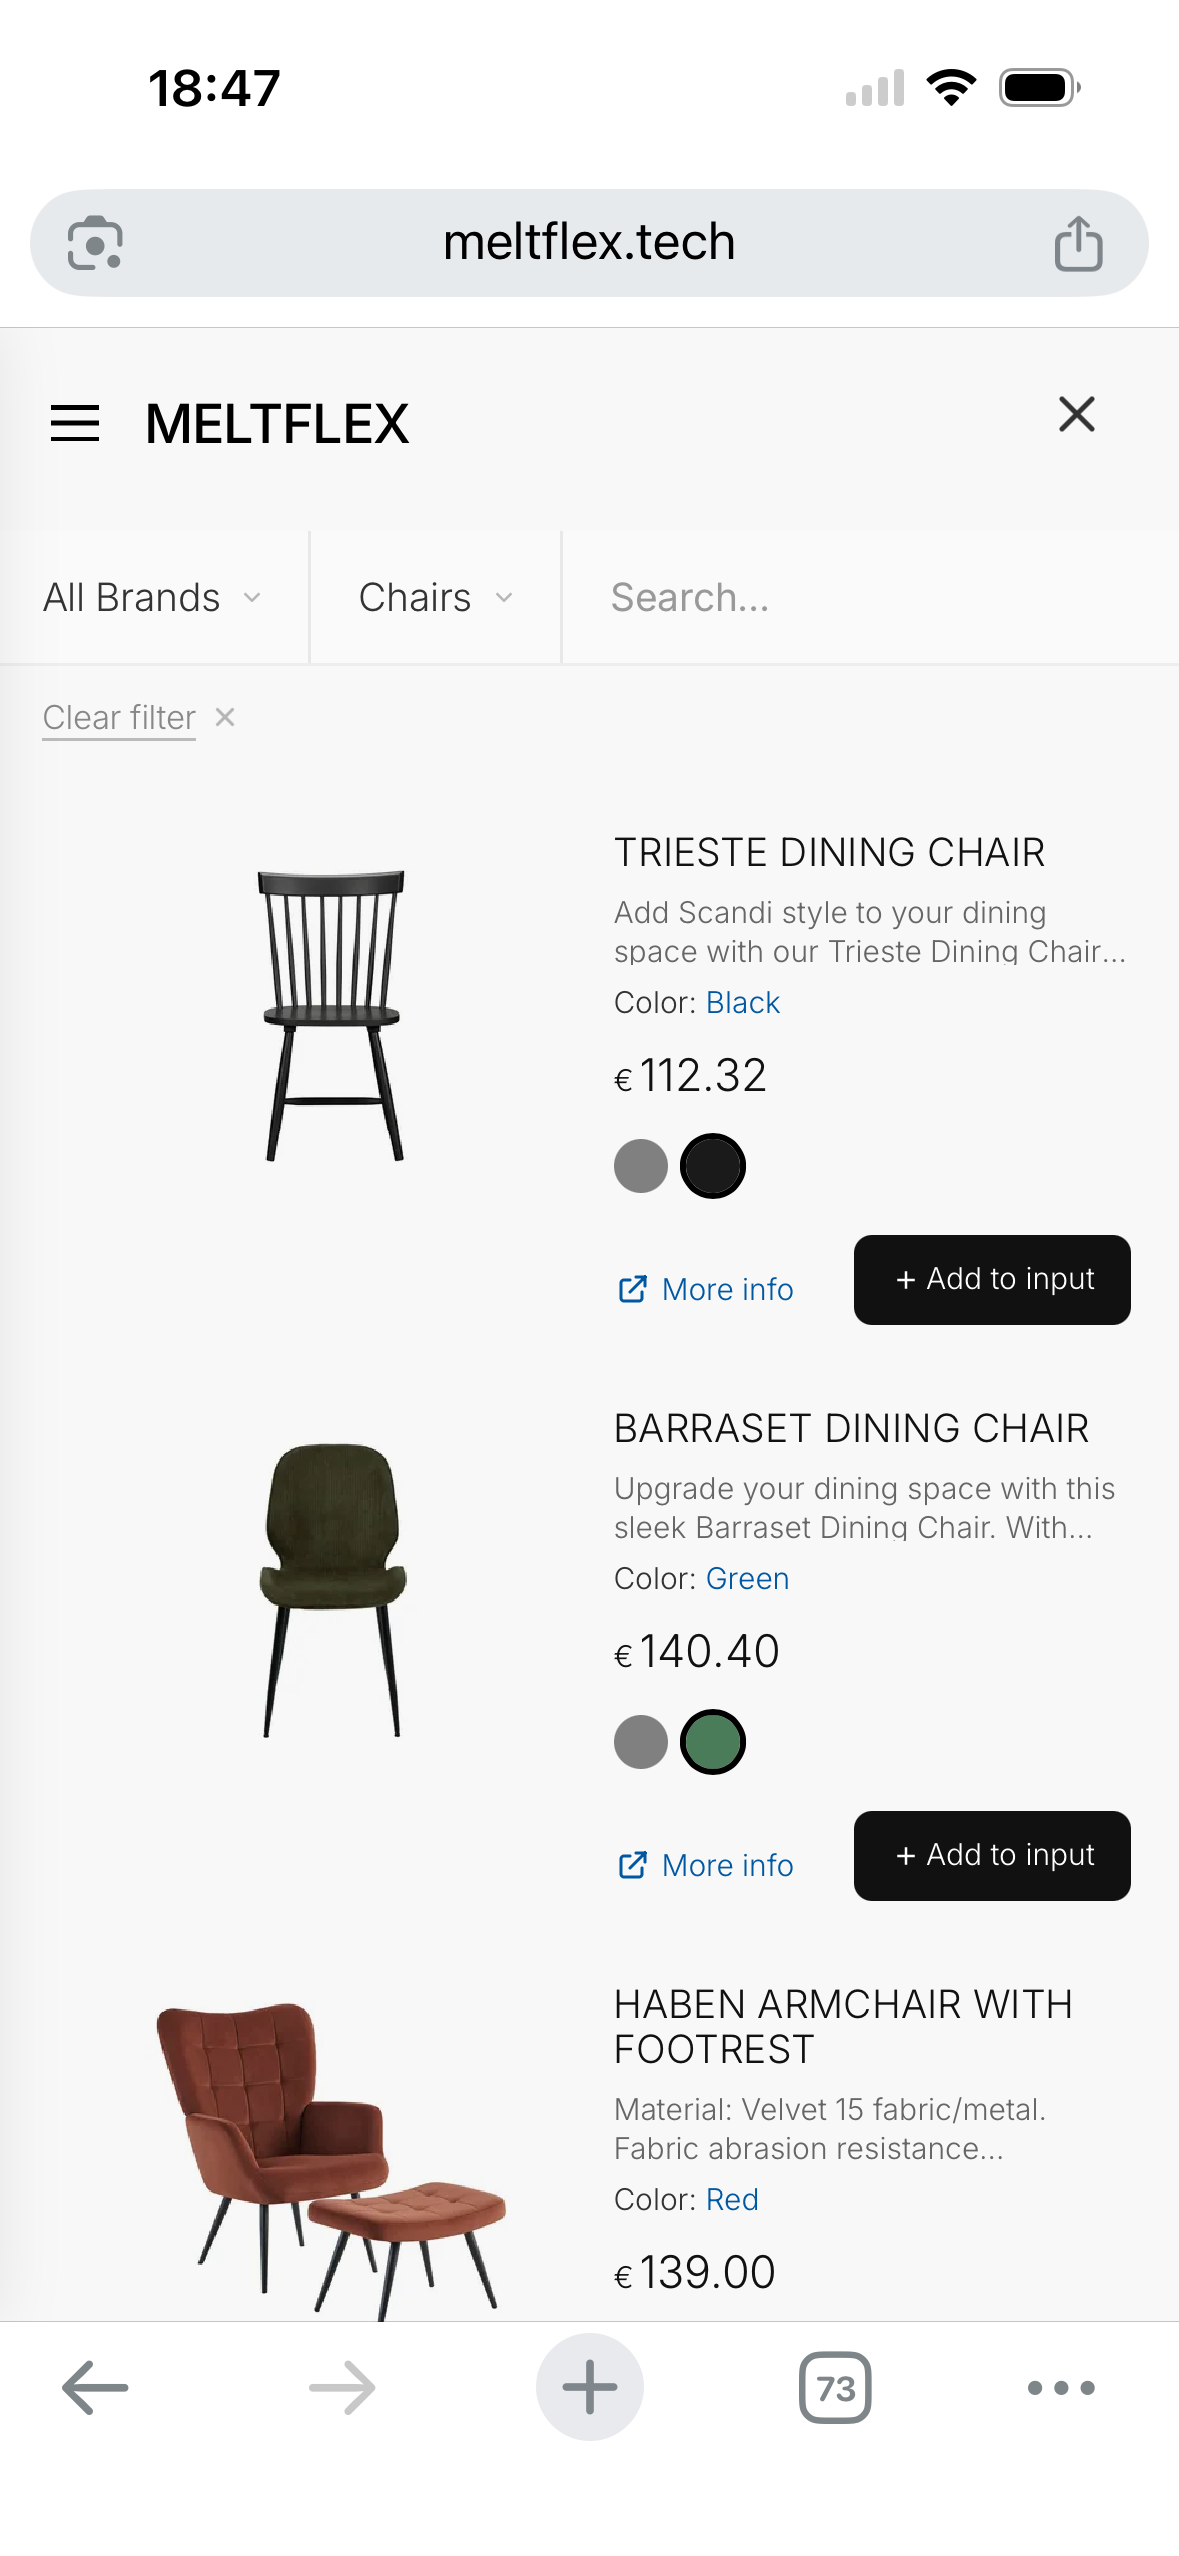The height and width of the screenshot is (2556, 1179).
Task: Open the browser three-dot menu
Action: [1061, 2387]
